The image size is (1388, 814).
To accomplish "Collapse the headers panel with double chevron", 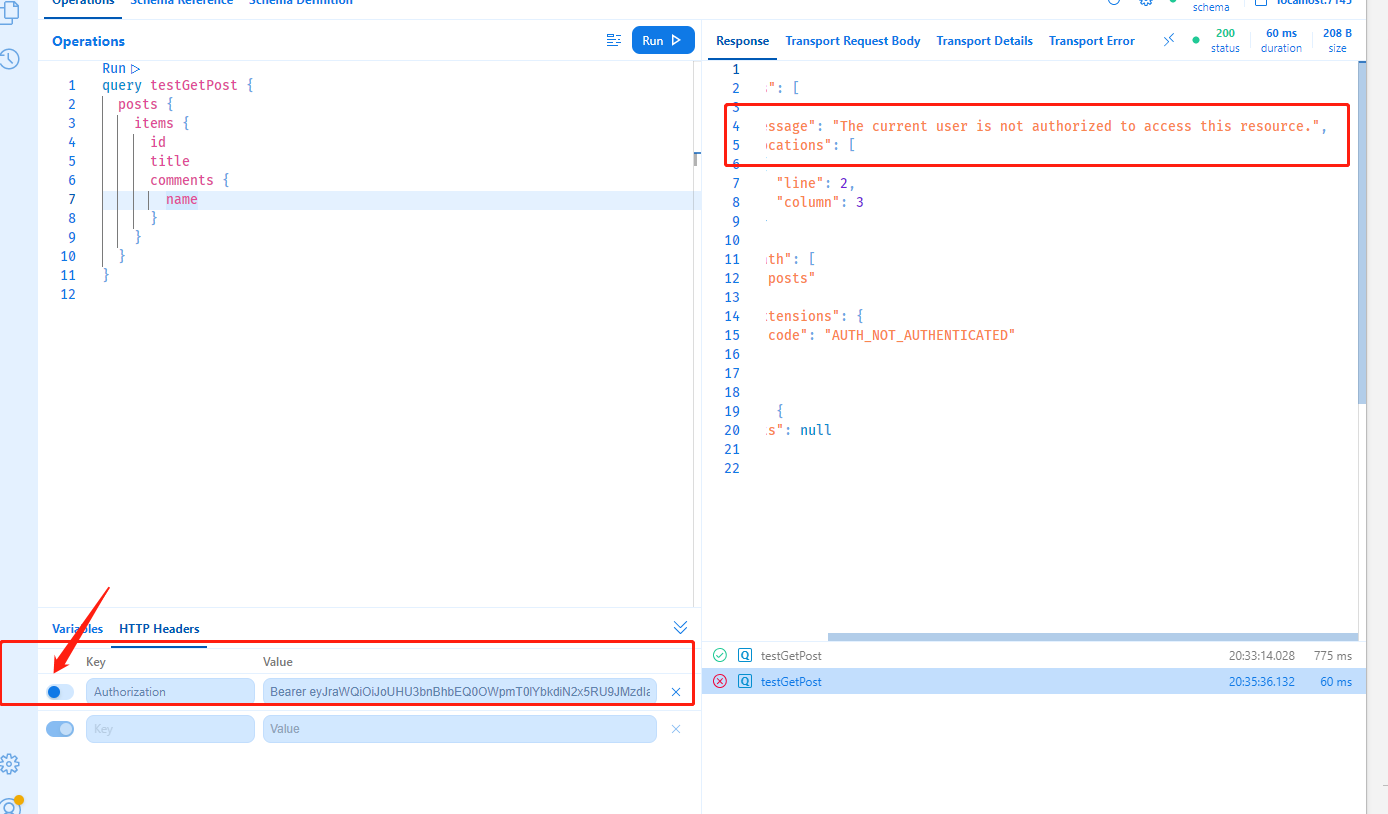I will (681, 627).
